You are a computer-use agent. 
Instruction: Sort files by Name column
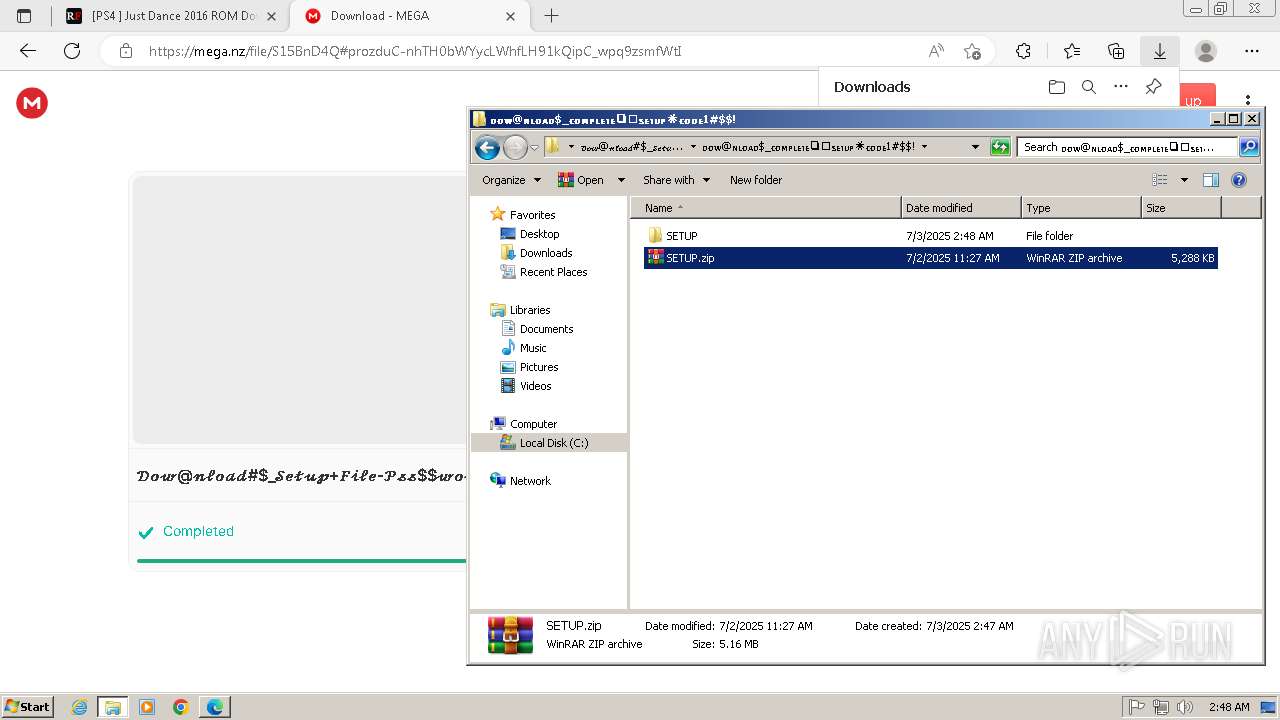(x=766, y=208)
